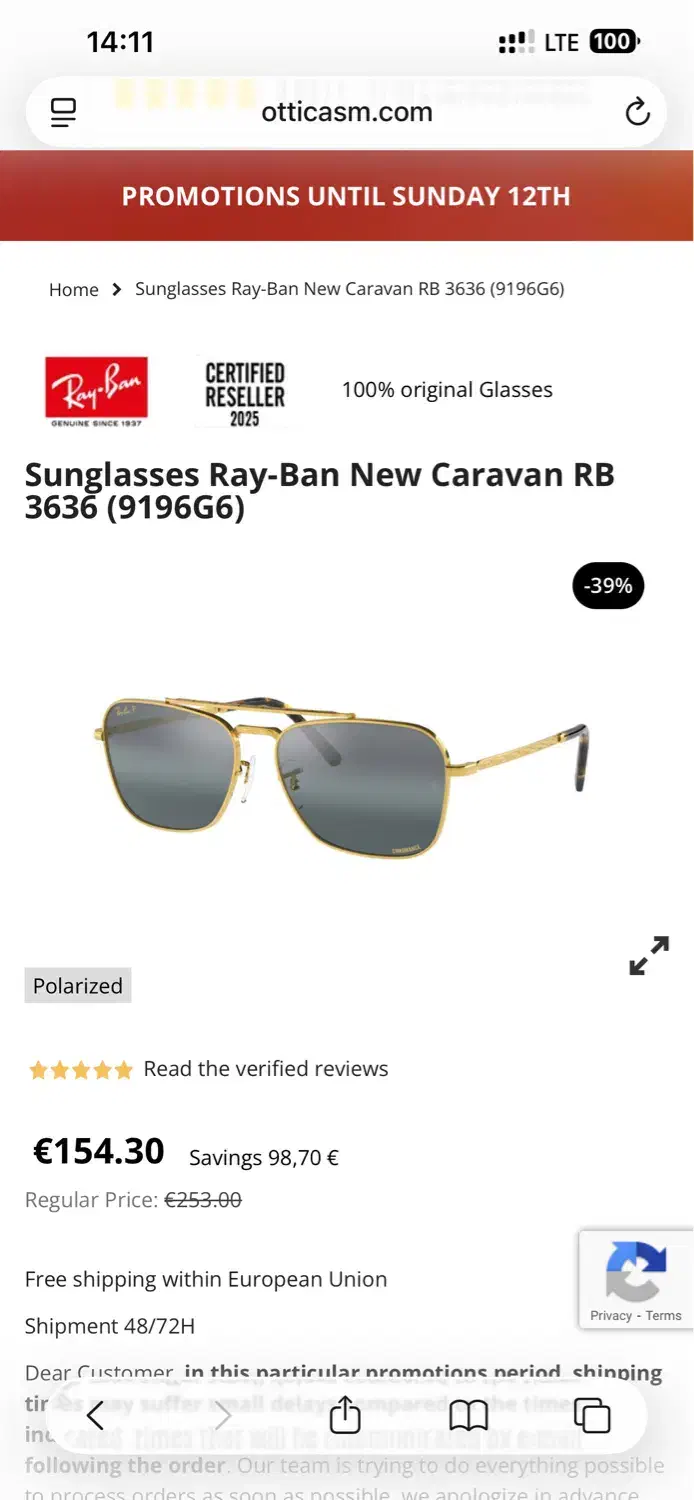694x1500 pixels.
Task: Tap the Certified Reseller 2025 badge
Action: click(245, 394)
